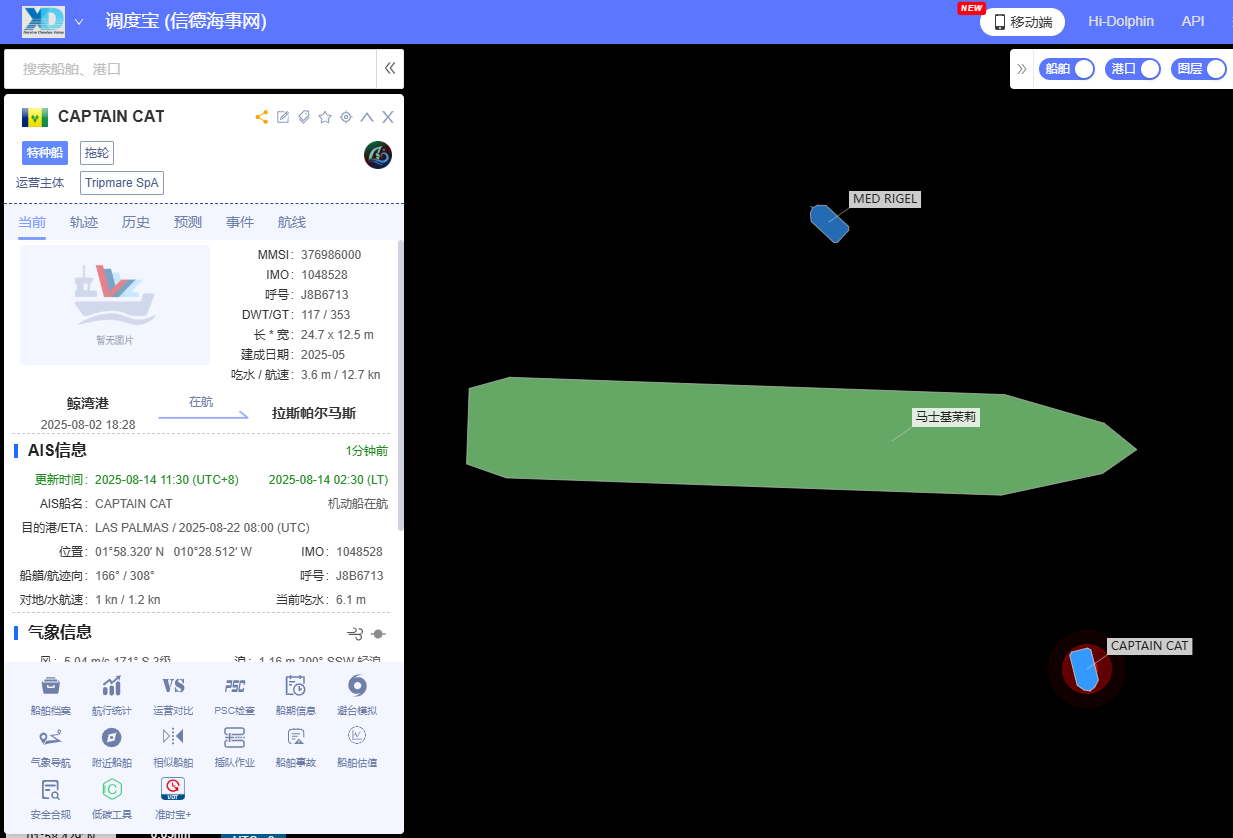Open the 附近船舶 nearby ships compass icon

[x=112, y=737]
